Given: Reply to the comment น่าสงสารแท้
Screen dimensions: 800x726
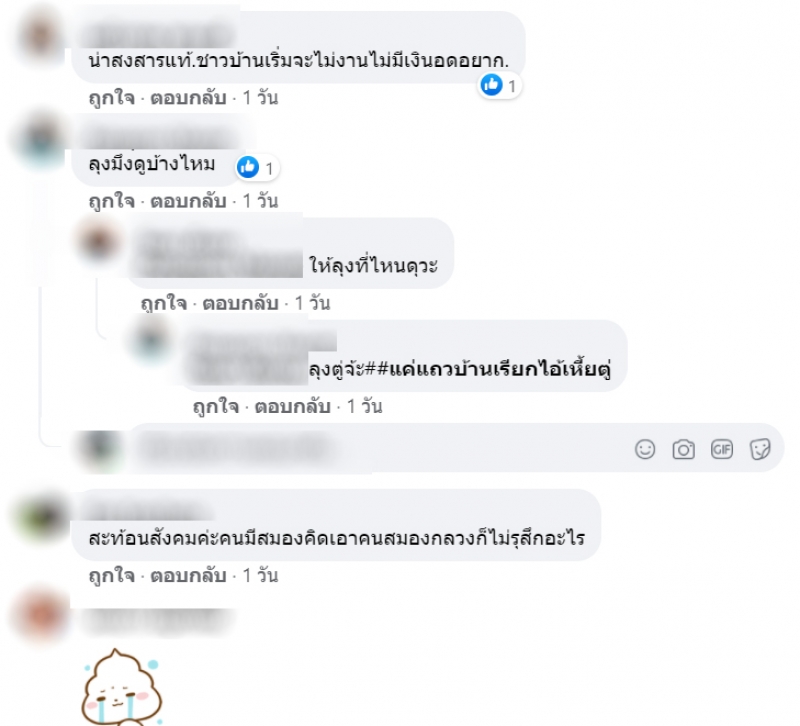Looking at the screenshot, I should coord(188,97).
